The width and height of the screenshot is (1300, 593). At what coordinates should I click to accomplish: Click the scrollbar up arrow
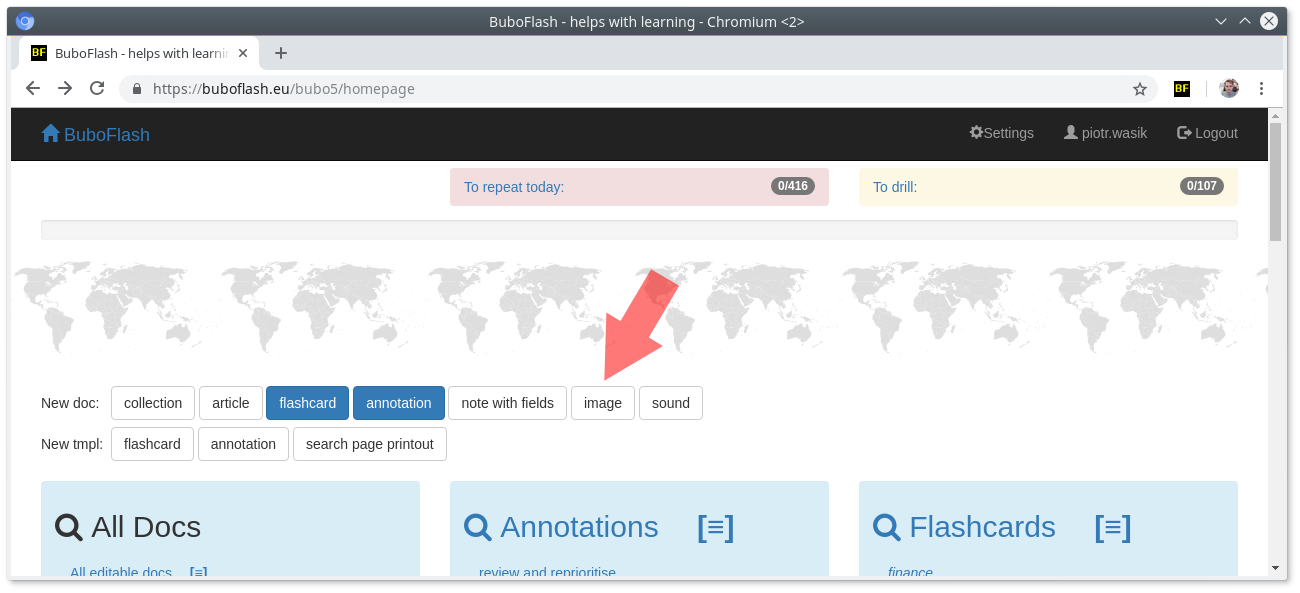[x=1275, y=115]
